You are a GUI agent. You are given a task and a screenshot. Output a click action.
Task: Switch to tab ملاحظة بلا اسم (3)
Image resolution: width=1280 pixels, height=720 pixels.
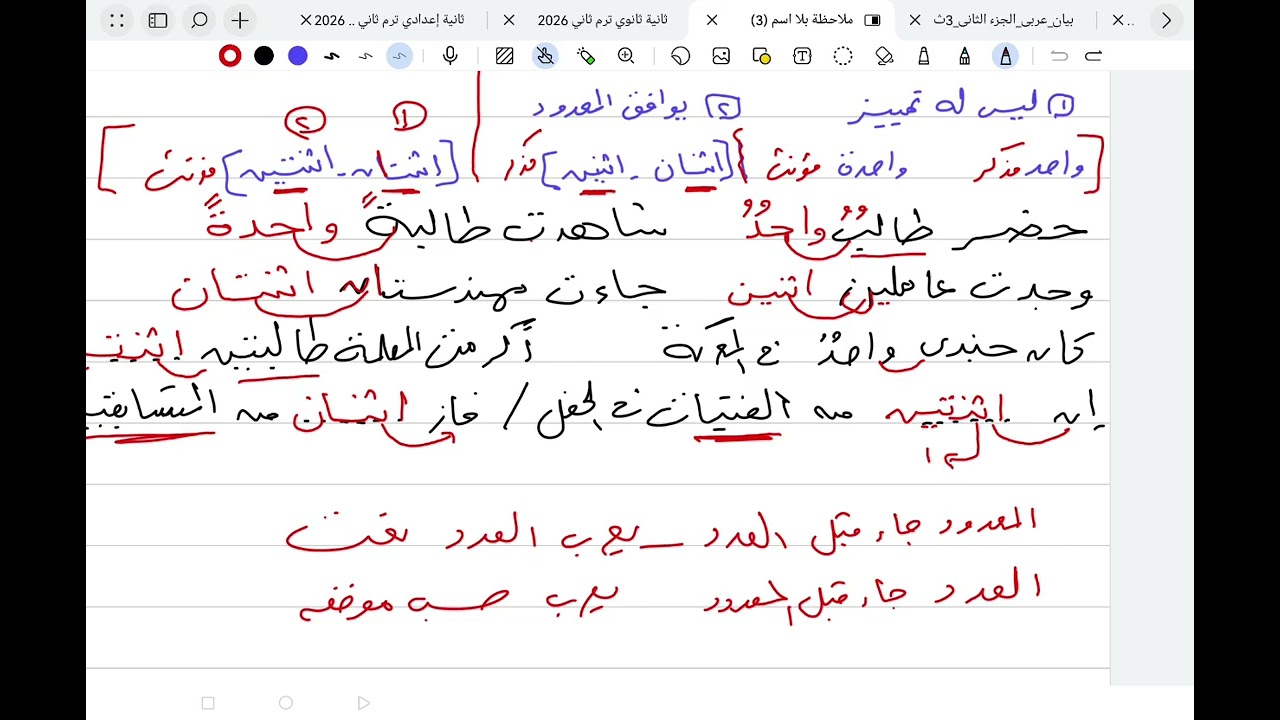(802, 20)
